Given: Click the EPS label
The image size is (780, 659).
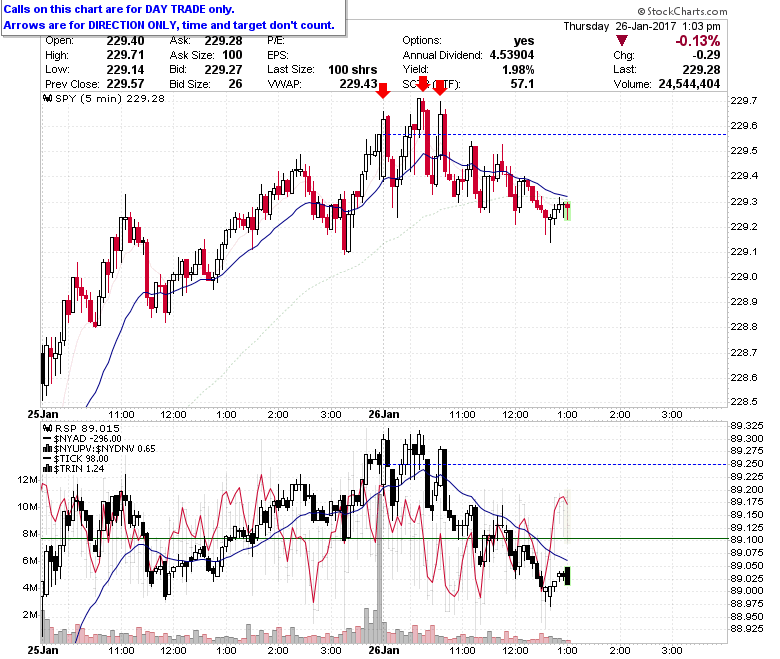Looking at the screenshot, I should click(278, 55).
